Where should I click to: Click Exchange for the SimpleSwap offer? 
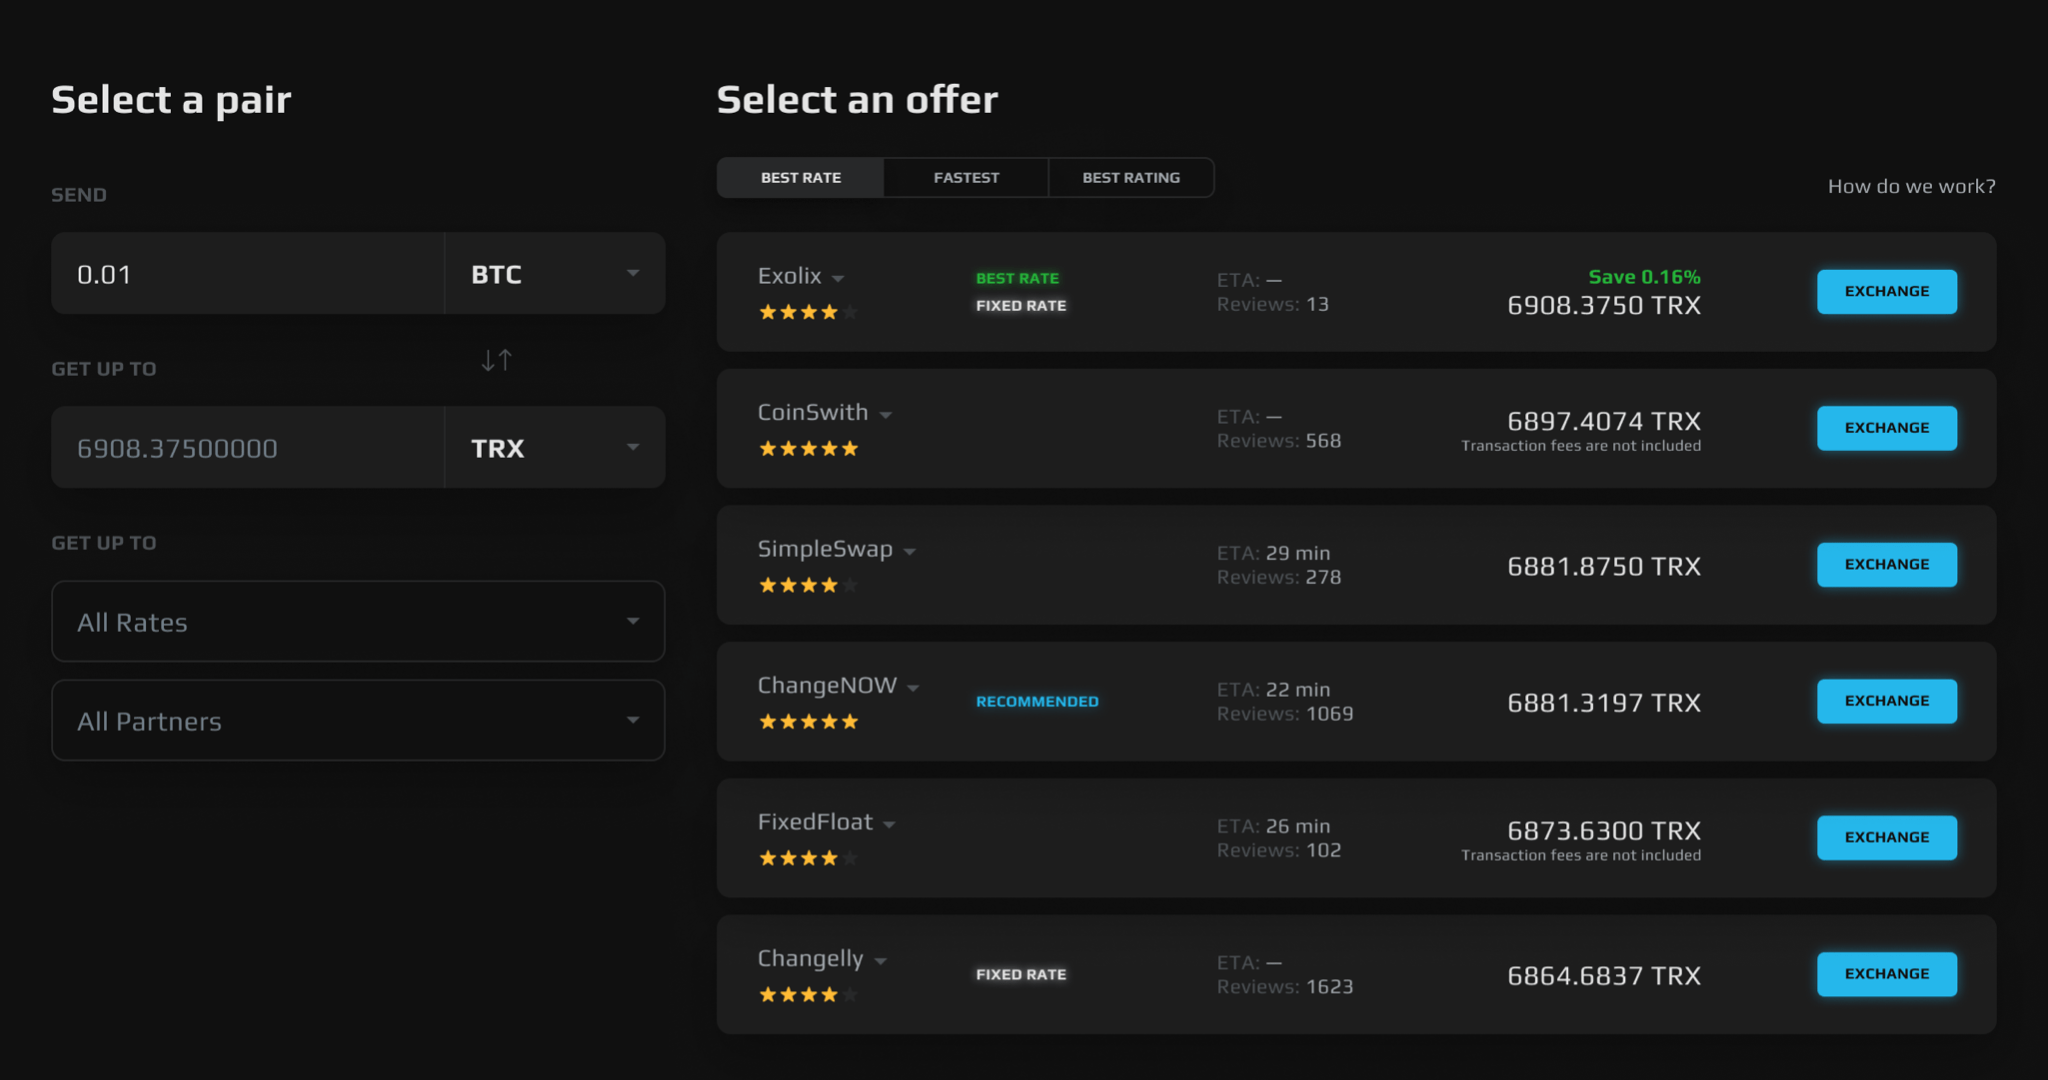pos(1886,564)
